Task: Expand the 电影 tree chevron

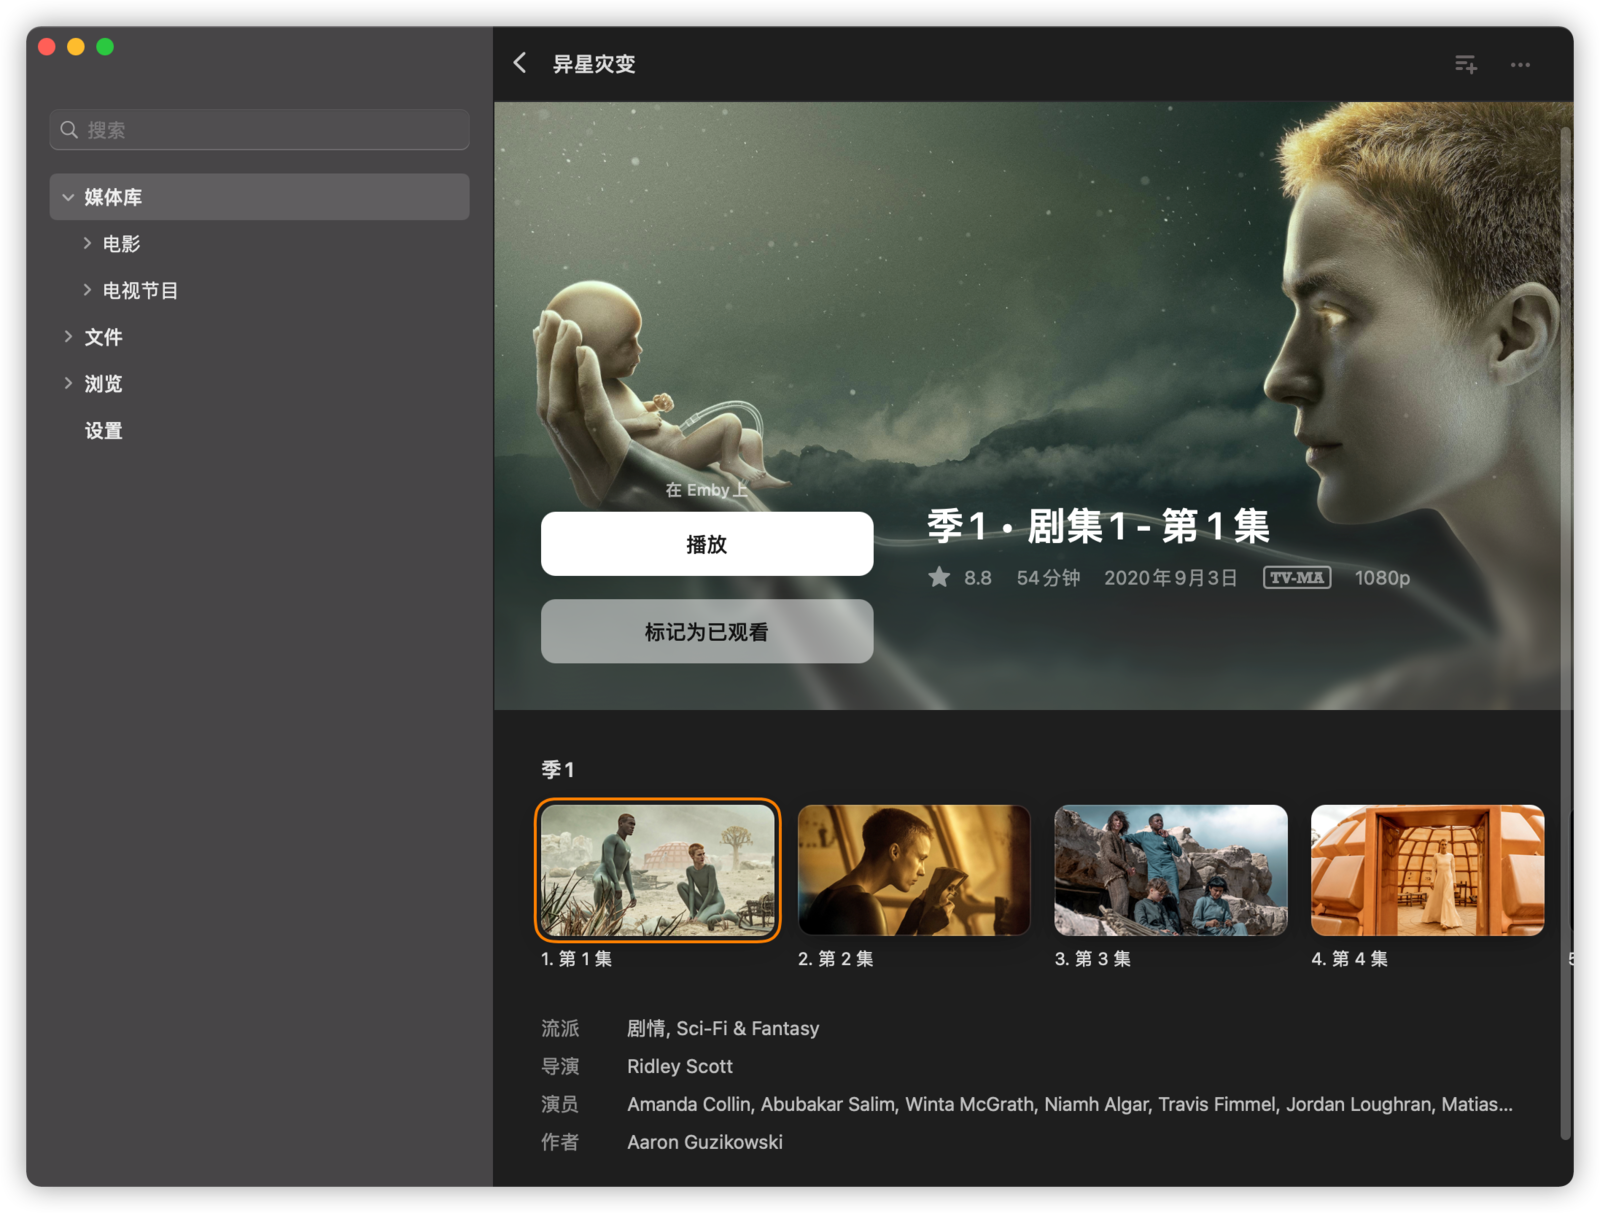Action: [x=87, y=243]
